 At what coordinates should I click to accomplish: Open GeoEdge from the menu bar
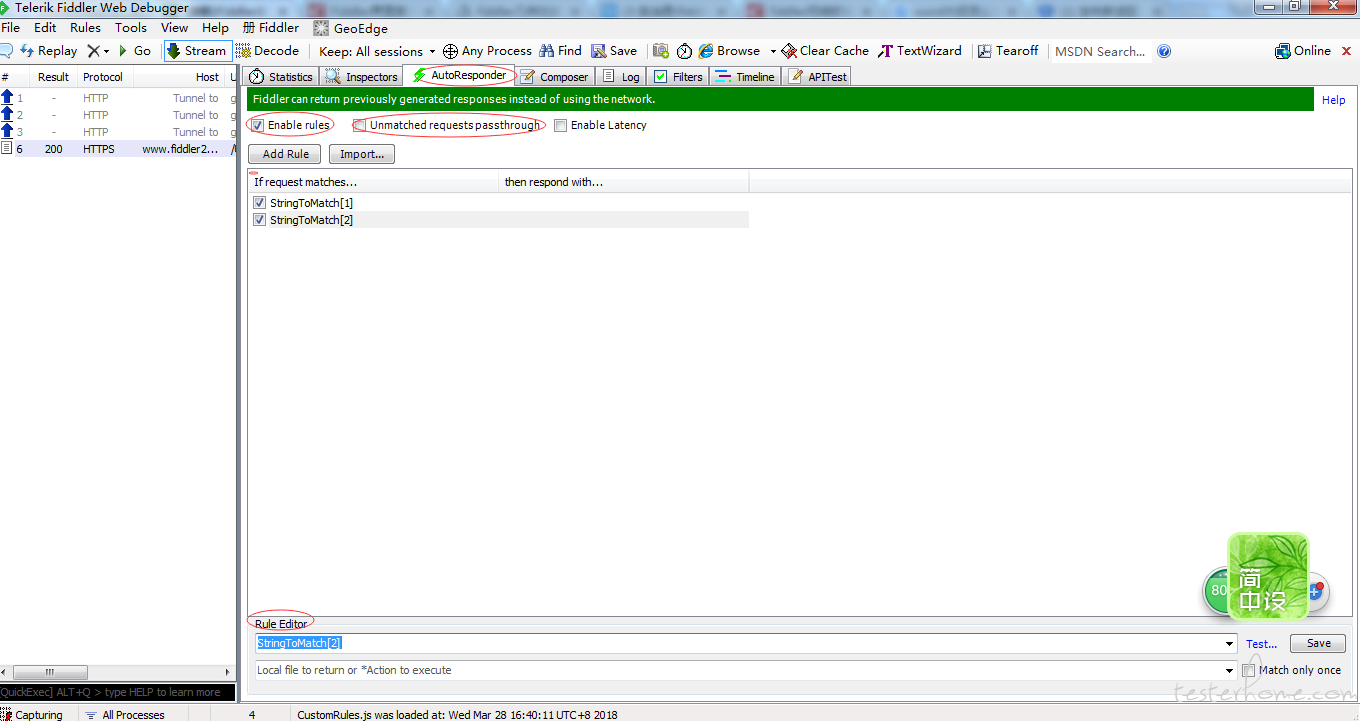click(350, 28)
